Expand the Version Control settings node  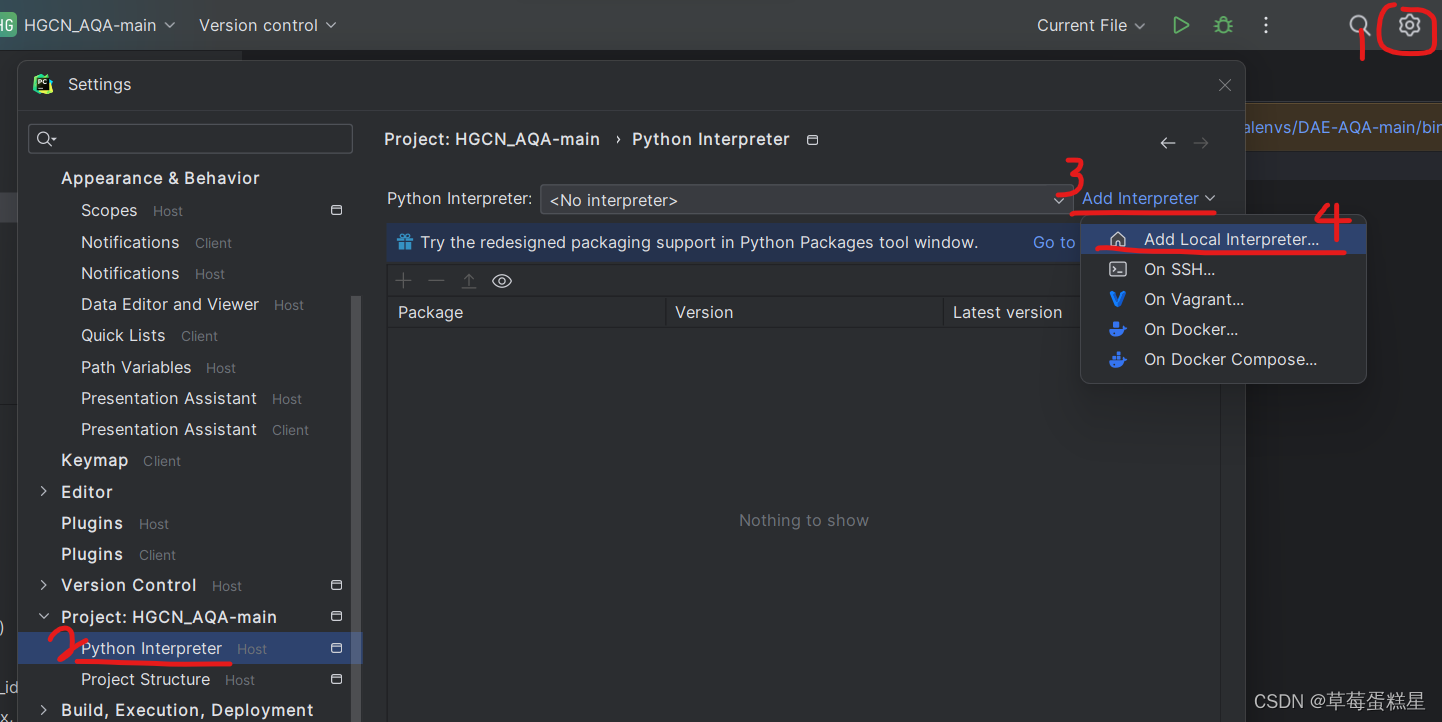pyautogui.click(x=43, y=585)
